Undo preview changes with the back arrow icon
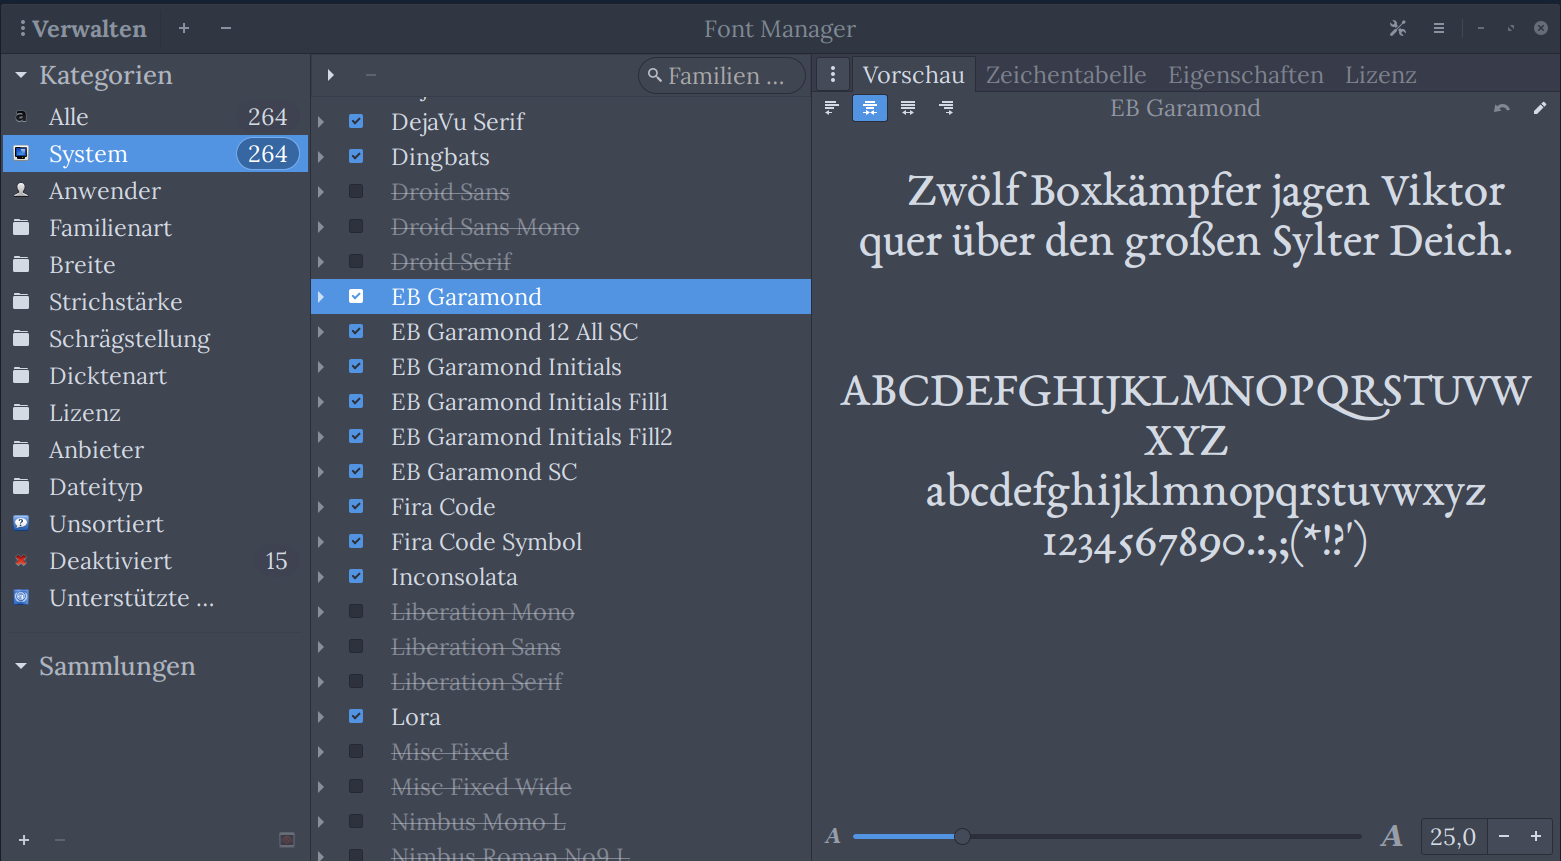The height and width of the screenshot is (861, 1561). click(x=1502, y=108)
